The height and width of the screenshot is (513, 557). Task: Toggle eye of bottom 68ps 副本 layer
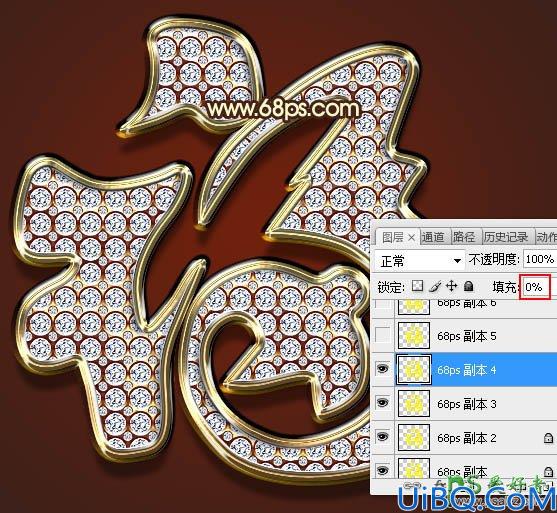(x=382, y=470)
